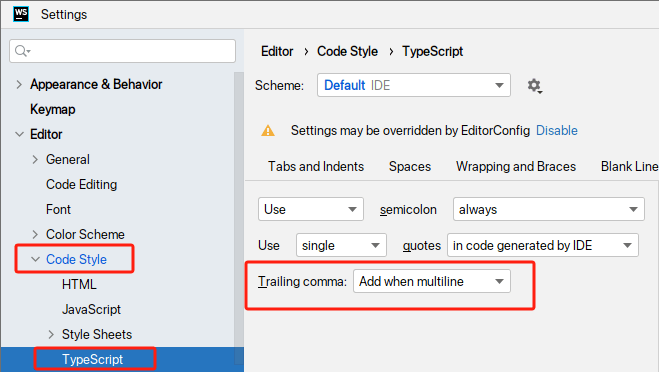659x372 pixels.
Task: Select Appearance & Behavior in settings tree
Action: (96, 84)
